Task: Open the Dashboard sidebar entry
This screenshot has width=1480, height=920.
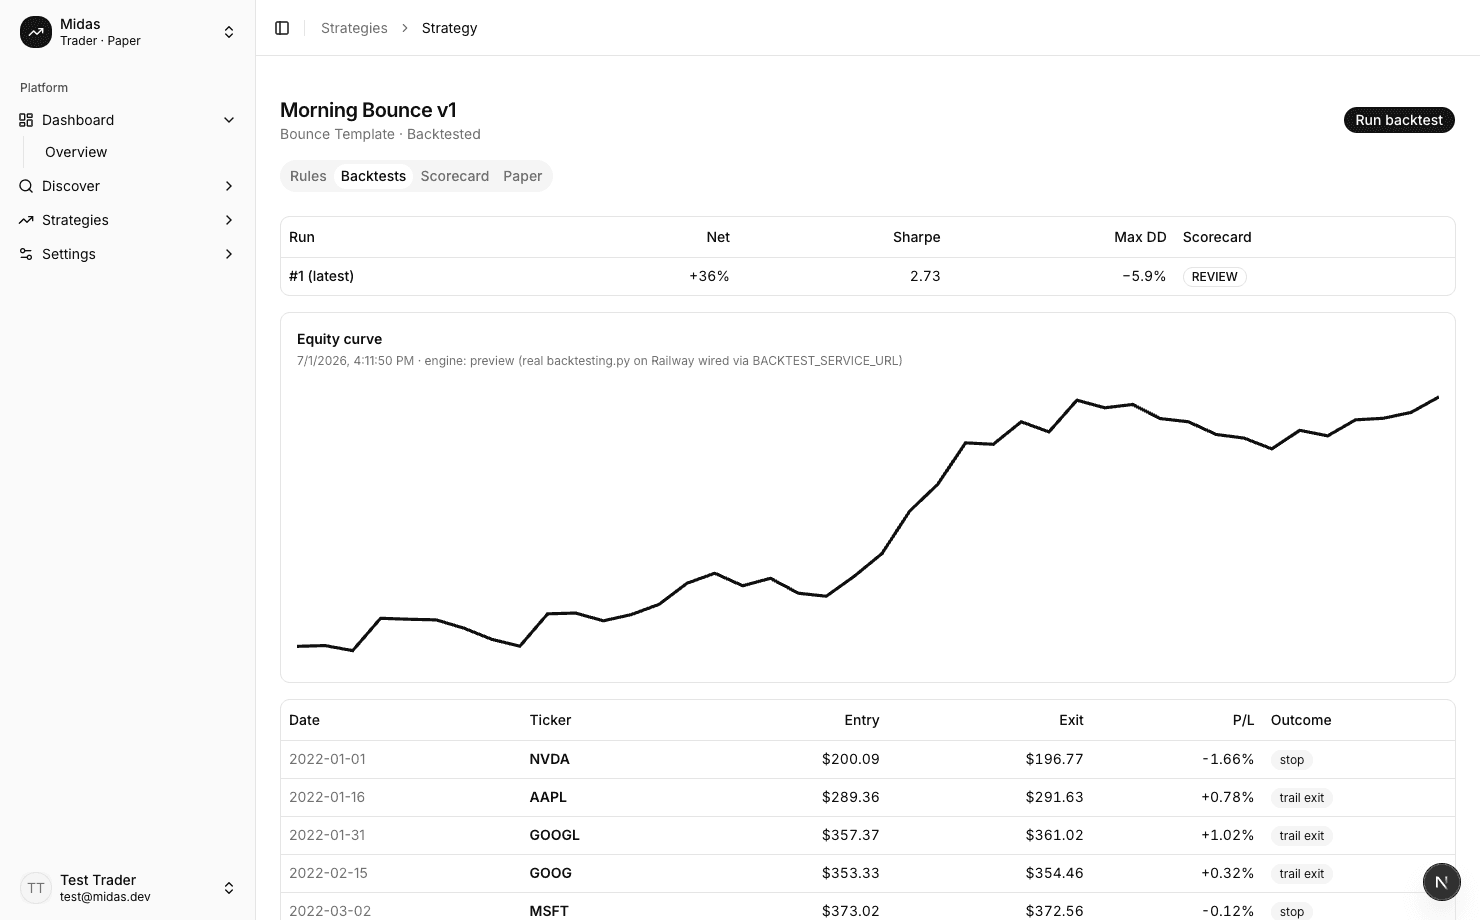Action: pos(128,120)
